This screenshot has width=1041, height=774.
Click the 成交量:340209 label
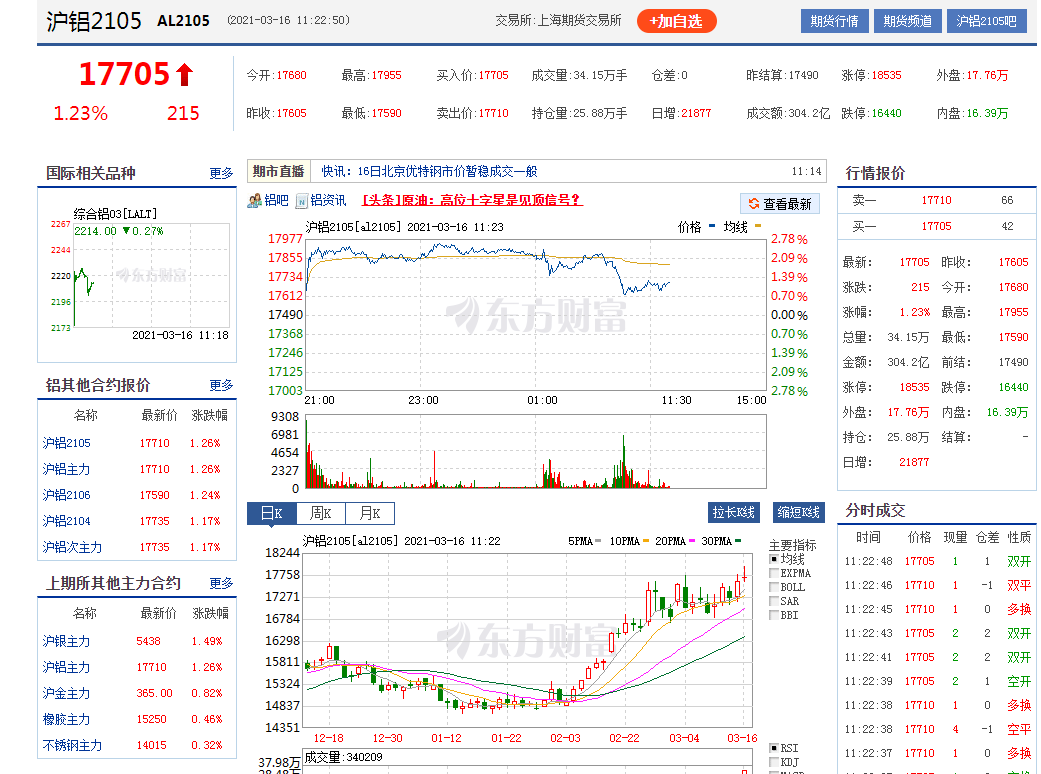click(343, 757)
